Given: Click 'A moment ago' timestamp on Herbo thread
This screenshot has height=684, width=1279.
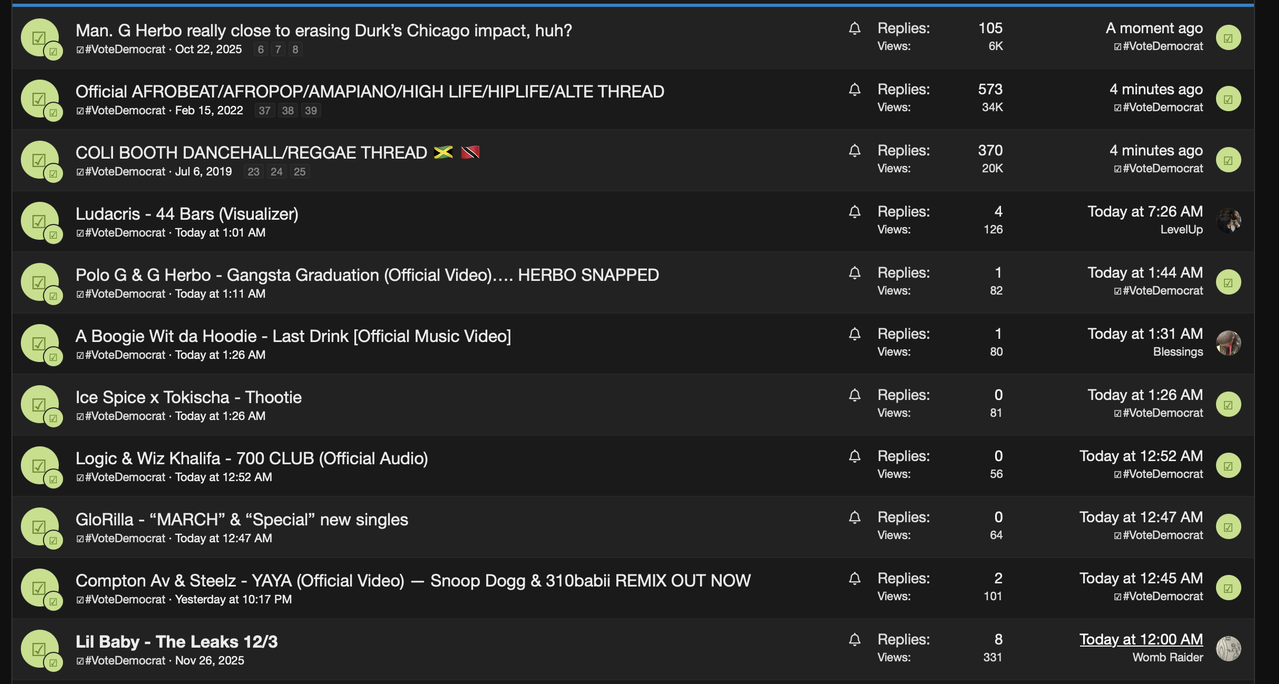Looking at the screenshot, I should tap(1154, 28).
